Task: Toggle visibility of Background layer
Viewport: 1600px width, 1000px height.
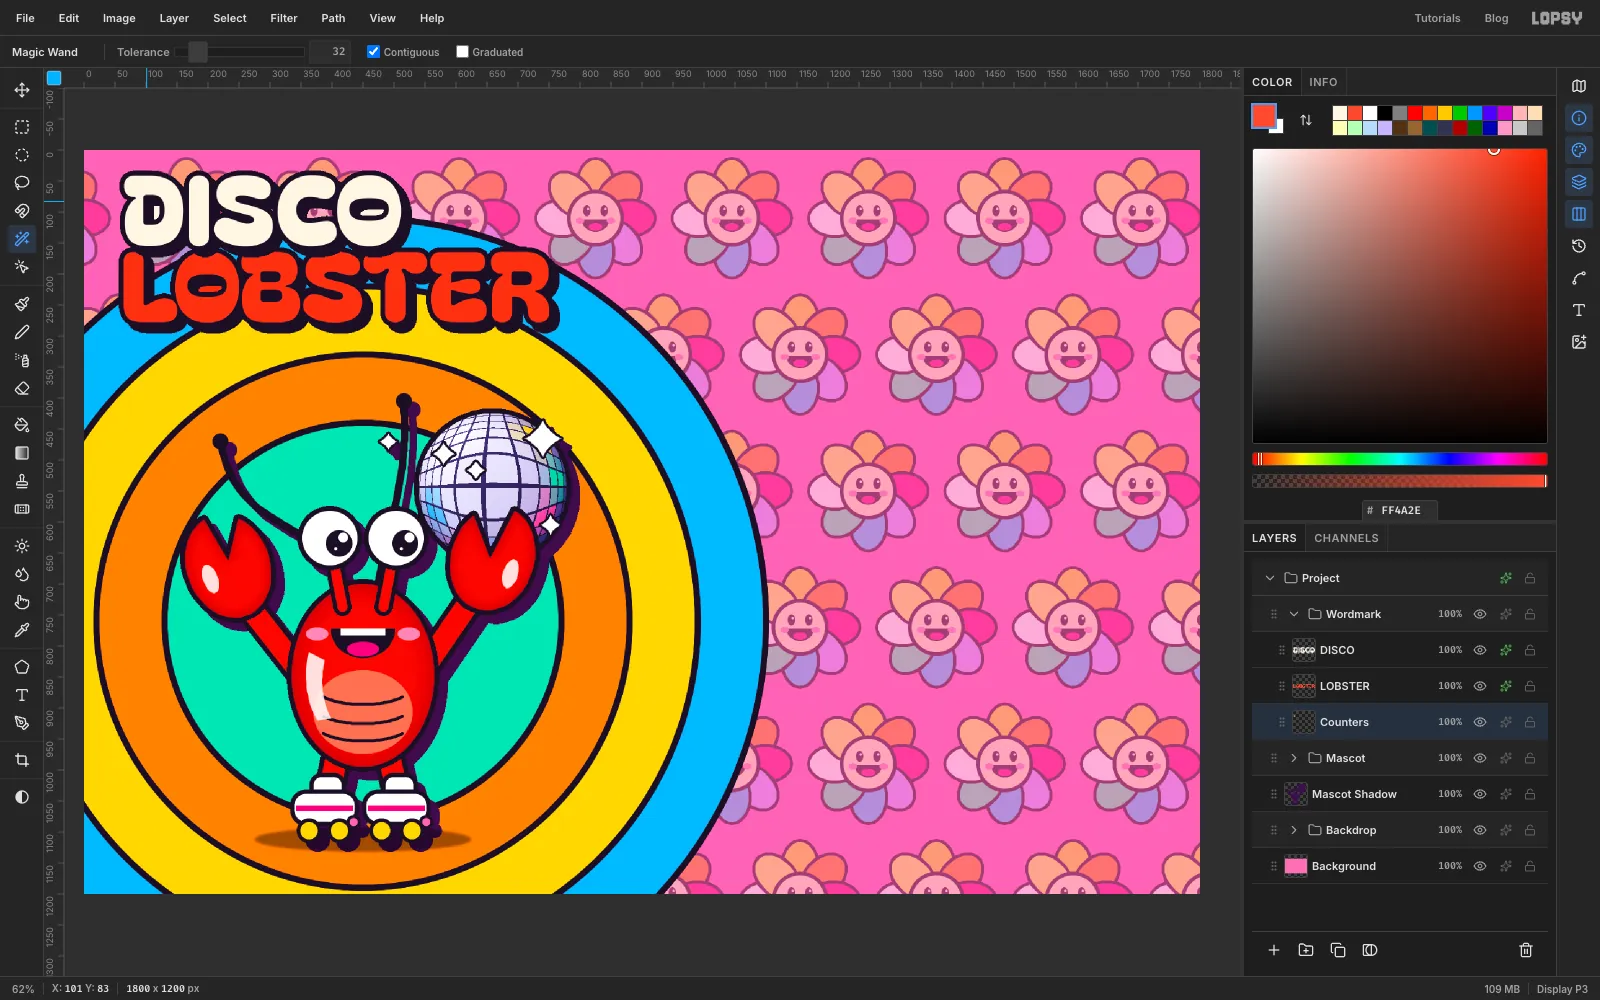Action: pos(1480,866)
